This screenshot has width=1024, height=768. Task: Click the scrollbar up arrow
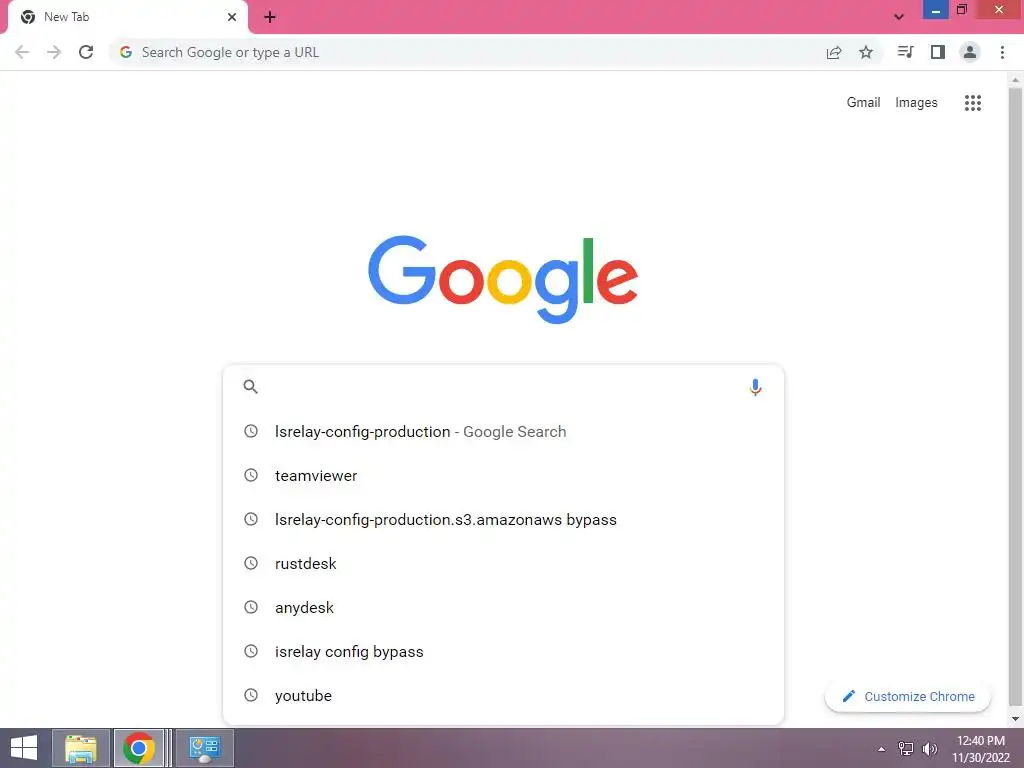pos(1015,80)
